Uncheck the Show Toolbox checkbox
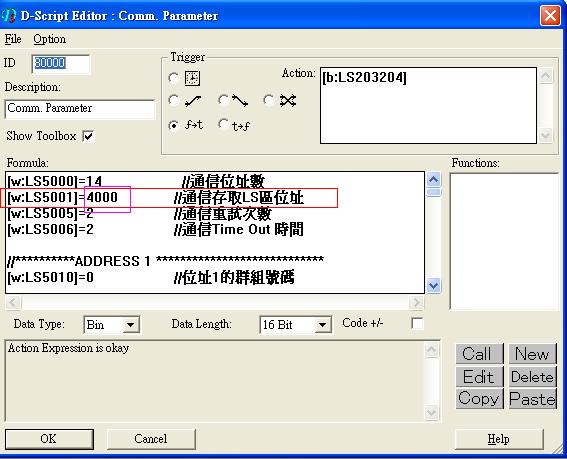Image resolution: width=567 pixels, height=459 pixels. tap(88, 136)
